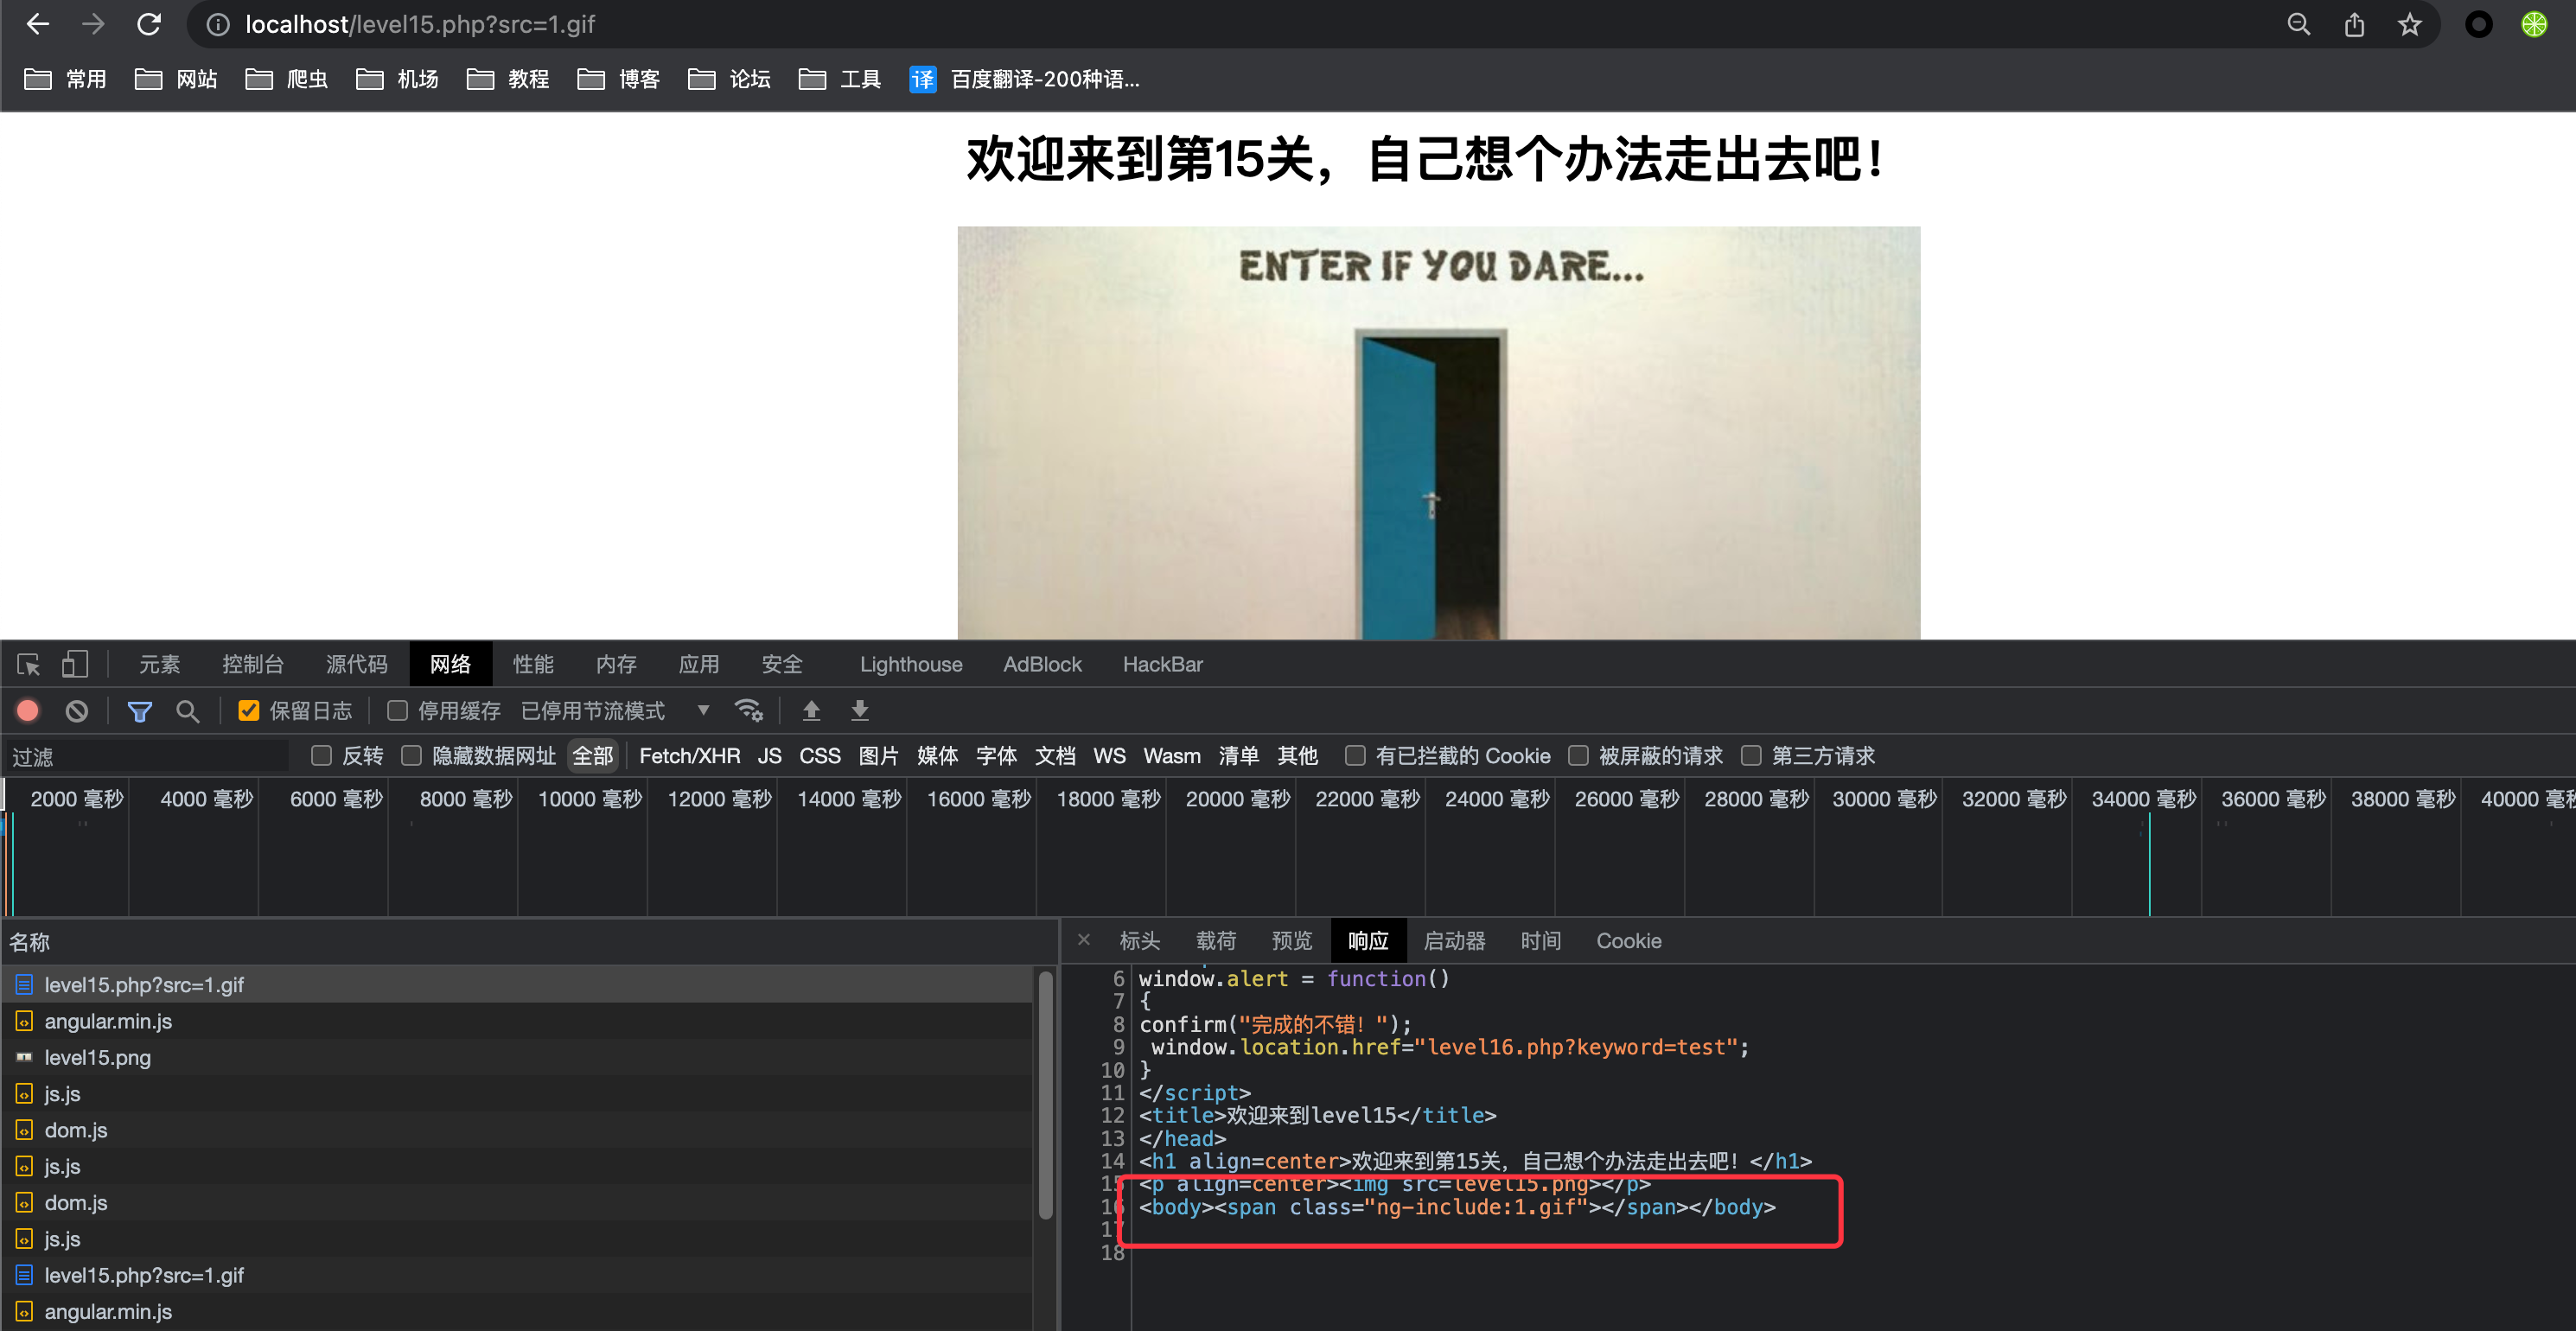Open the 工具 bookmarks folder

[840, 79]
